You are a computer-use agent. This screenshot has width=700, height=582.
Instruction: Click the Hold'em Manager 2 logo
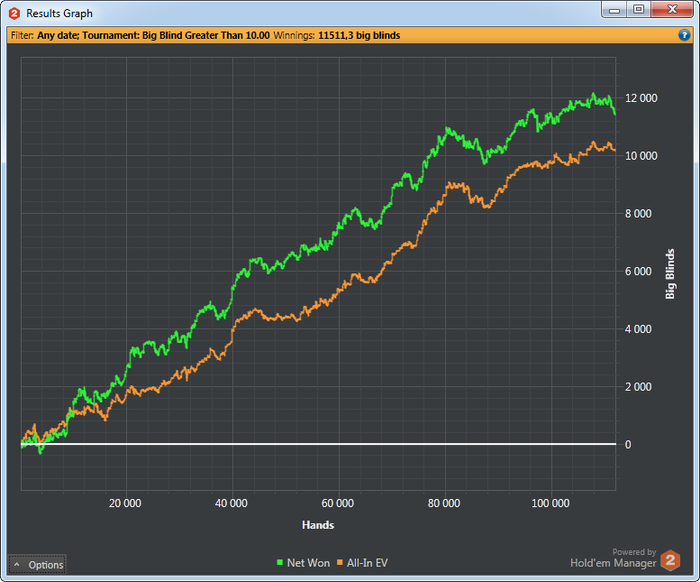coord(670,560)
